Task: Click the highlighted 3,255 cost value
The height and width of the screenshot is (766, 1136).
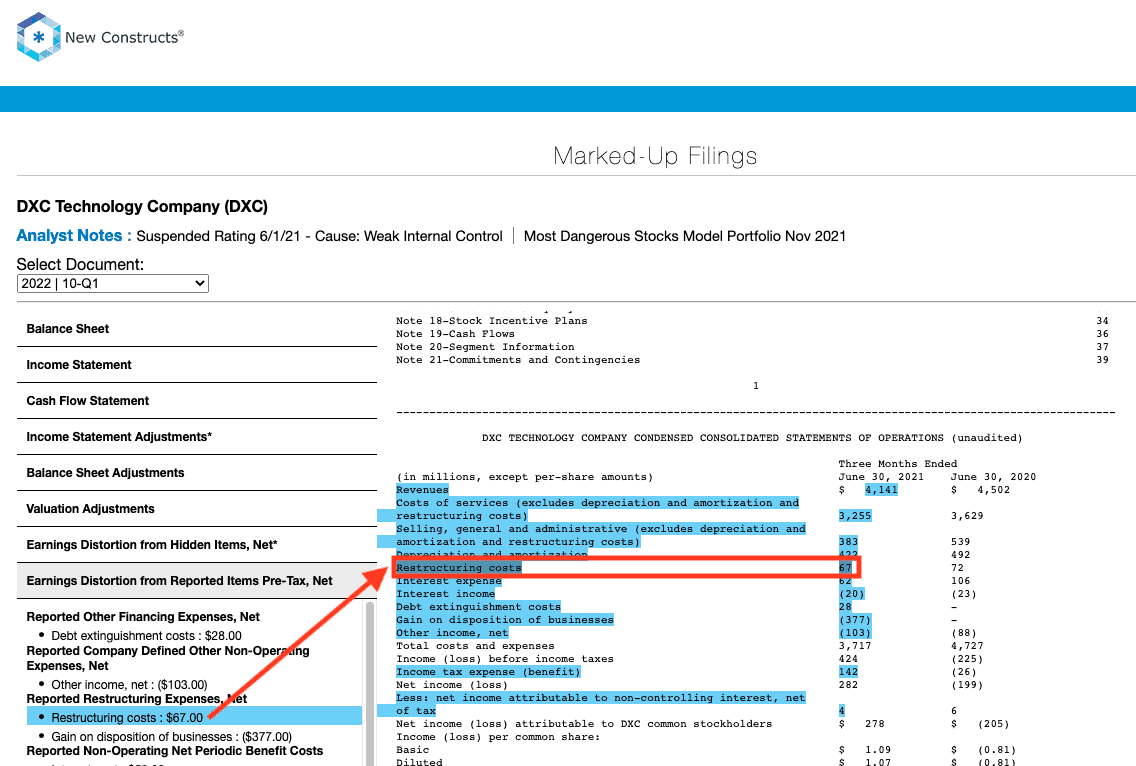Action: coord(855,516)
